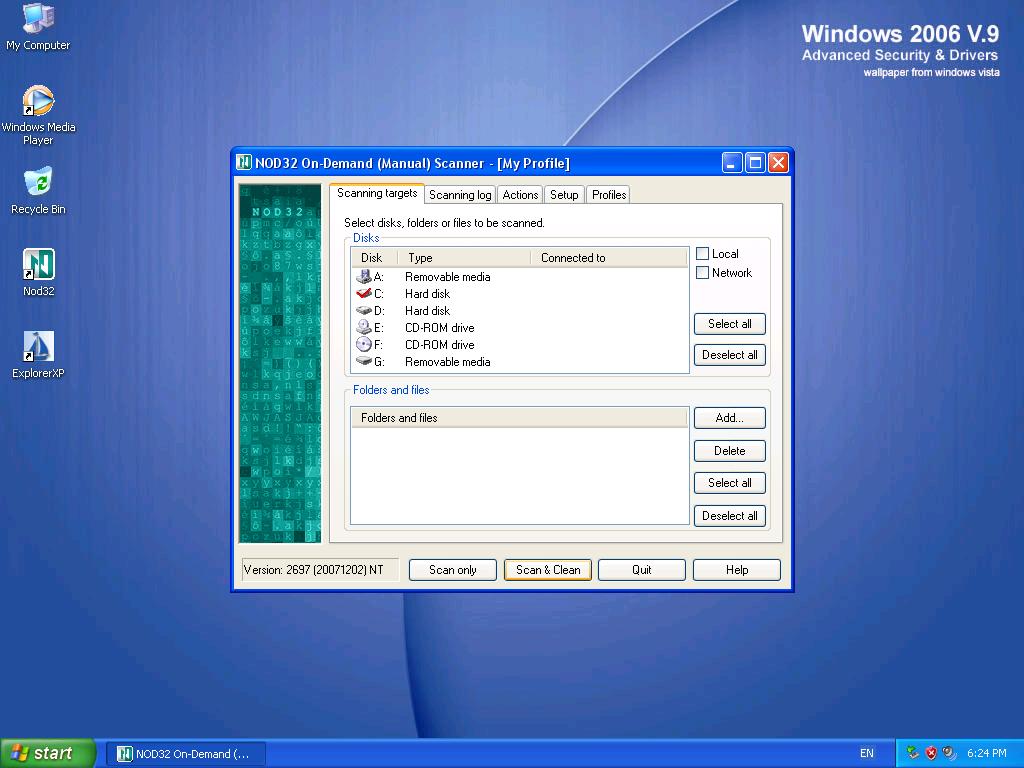Start a Scan only run
This screenshot has height=768, width=1024.
point(453,570)
